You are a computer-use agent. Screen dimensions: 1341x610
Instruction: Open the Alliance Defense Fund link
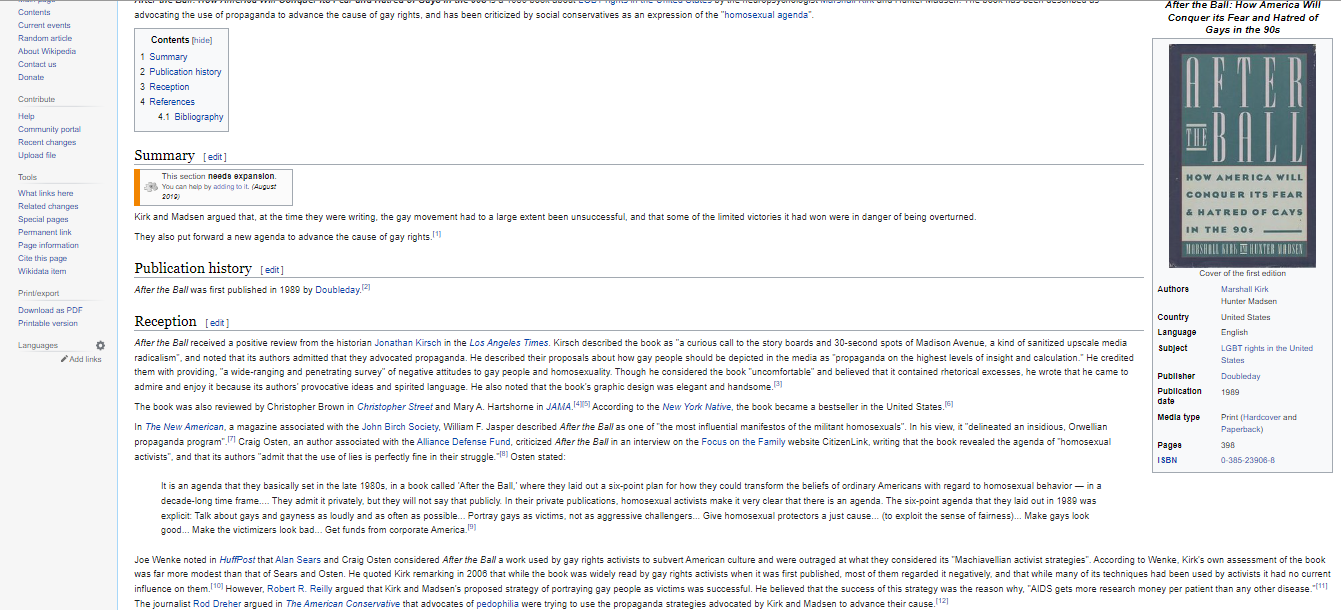click(463, 442)
